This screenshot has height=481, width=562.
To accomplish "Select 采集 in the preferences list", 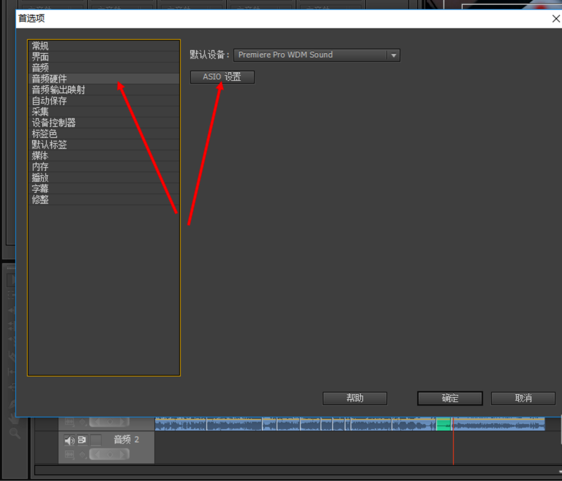I will tap(104, 112).
